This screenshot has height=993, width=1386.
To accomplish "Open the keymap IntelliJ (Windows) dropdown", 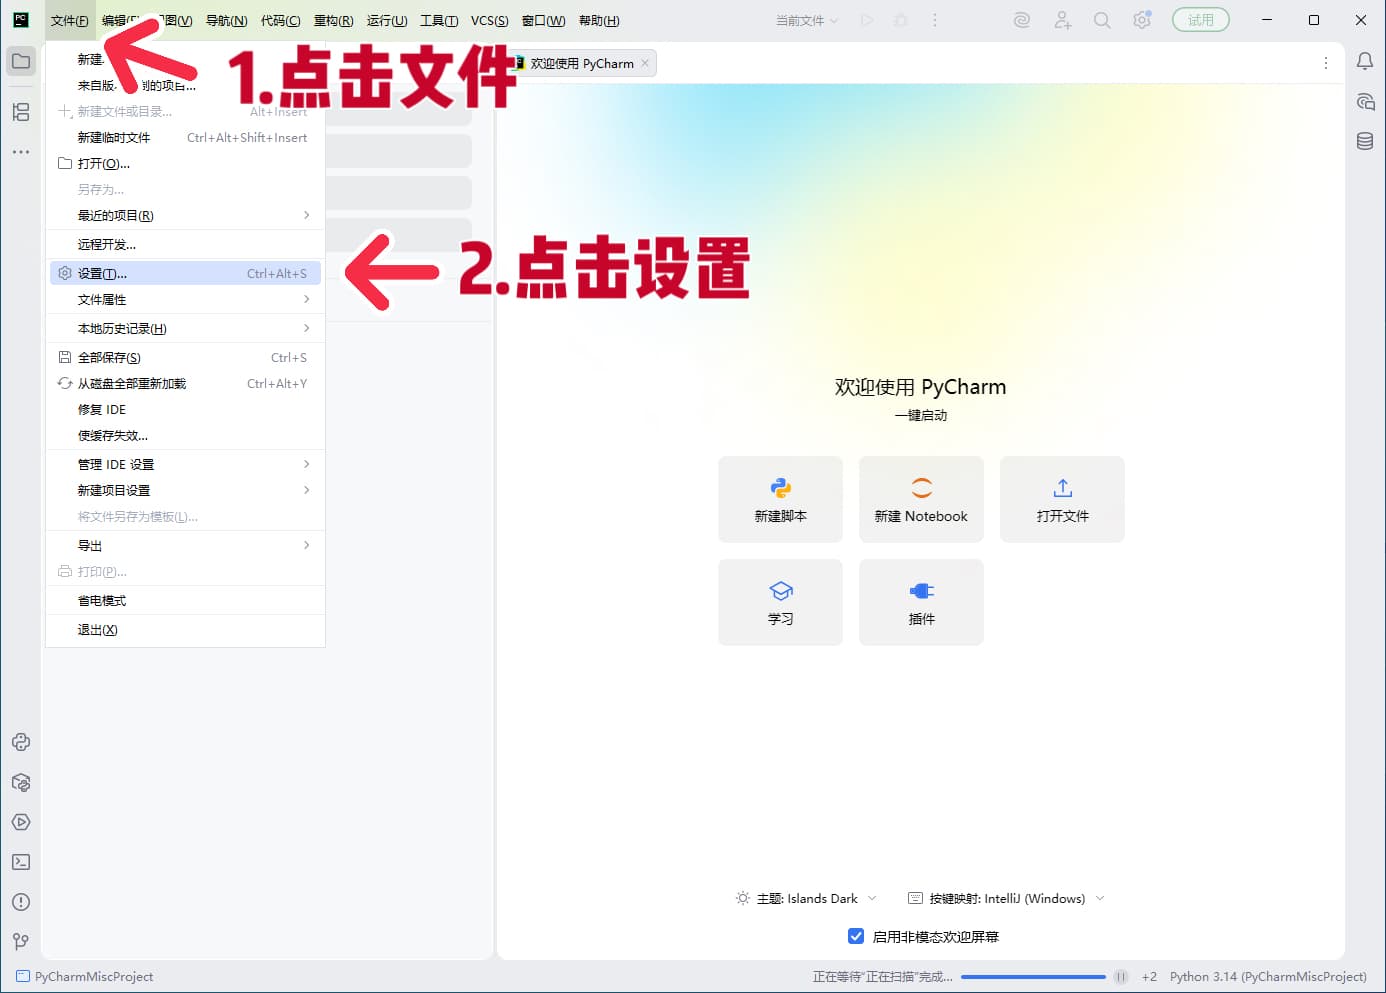I will [1005, 898].
